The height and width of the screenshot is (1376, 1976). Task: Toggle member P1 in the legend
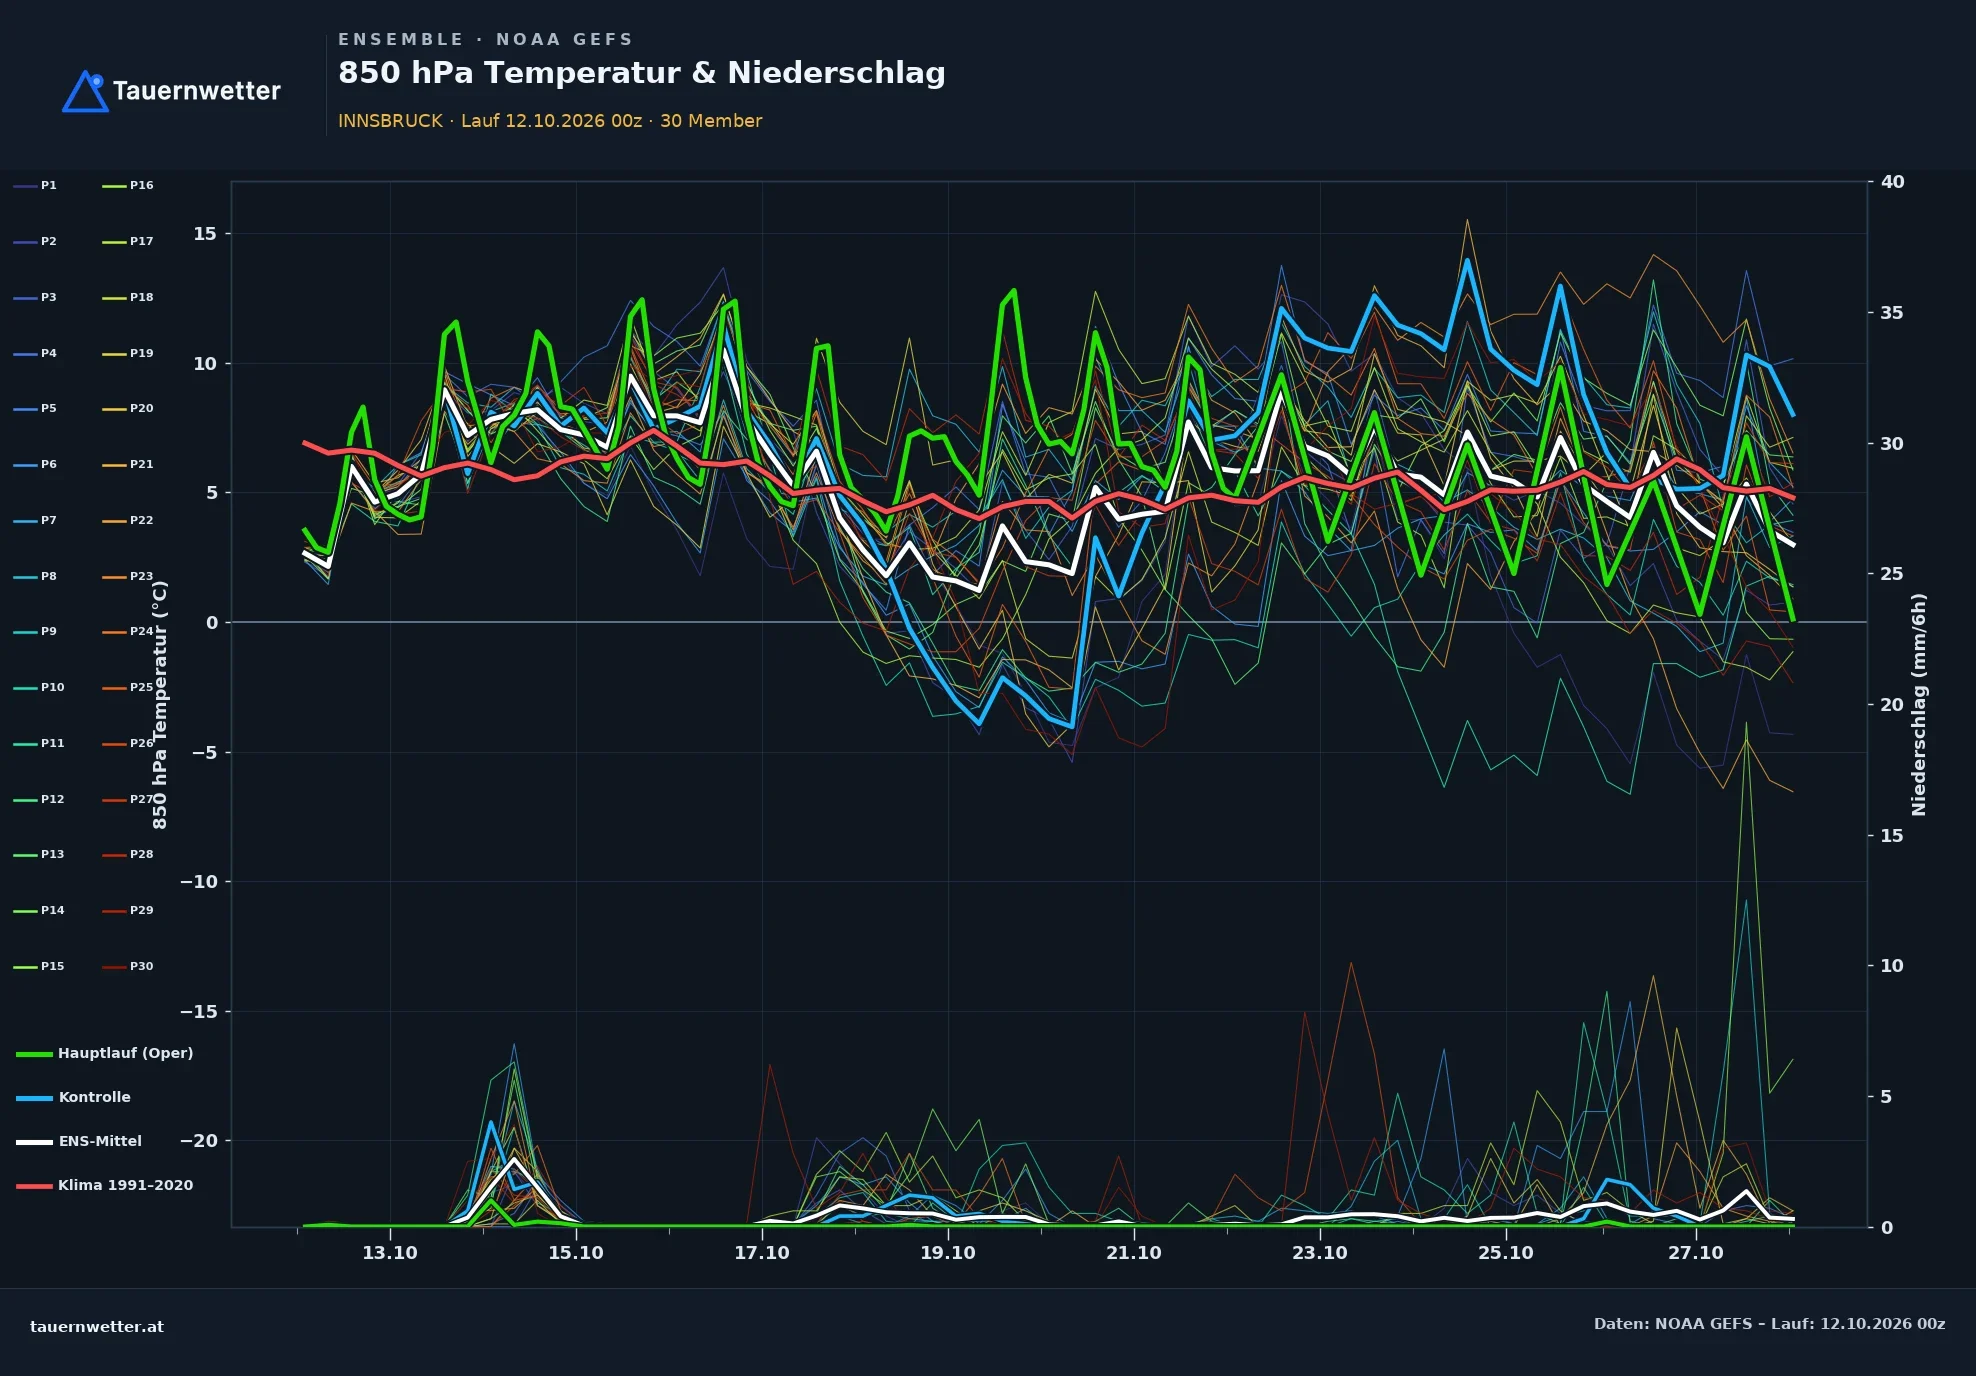[35, 185]
